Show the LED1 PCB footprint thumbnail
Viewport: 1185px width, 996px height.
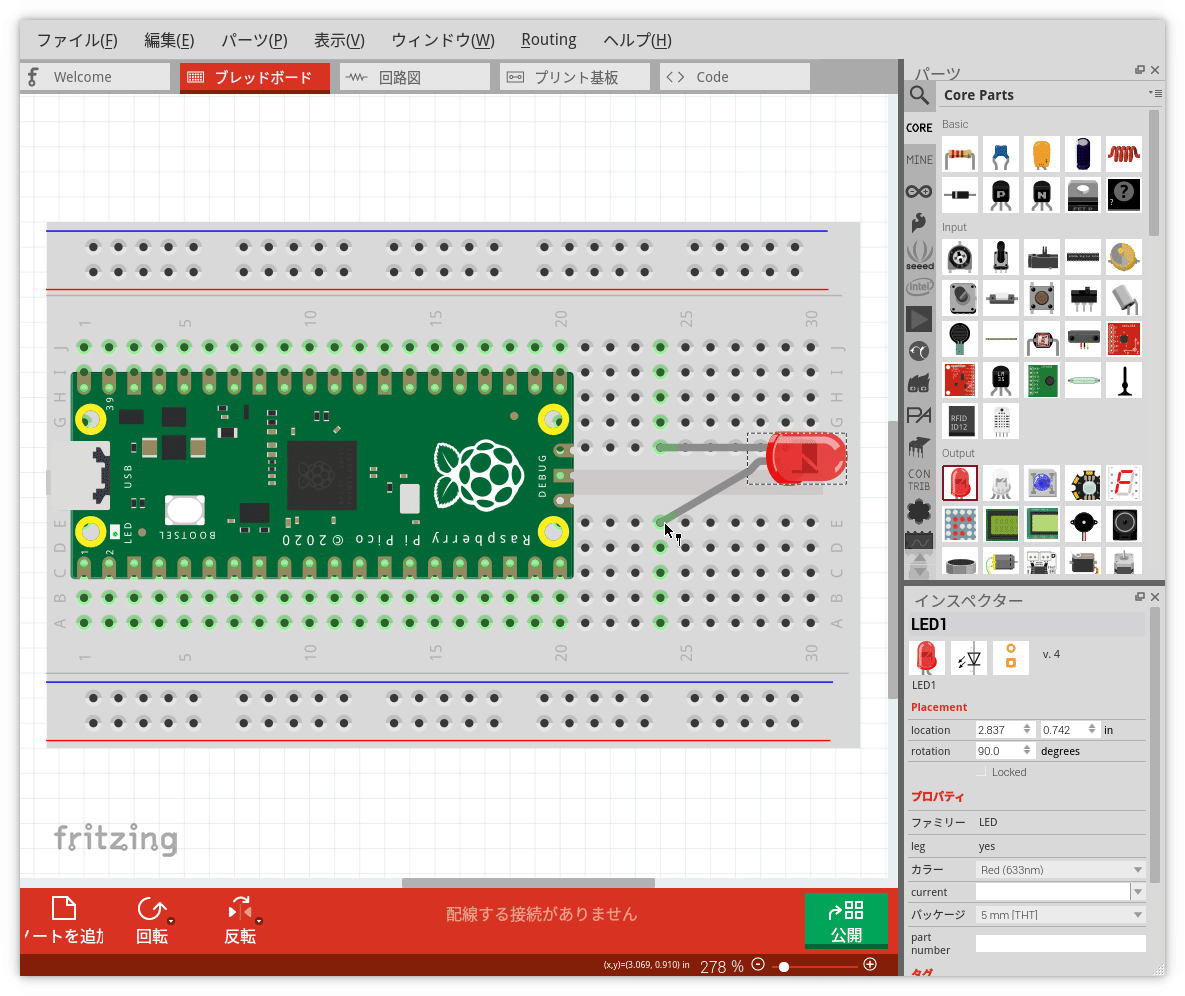tap(1010, 657)
